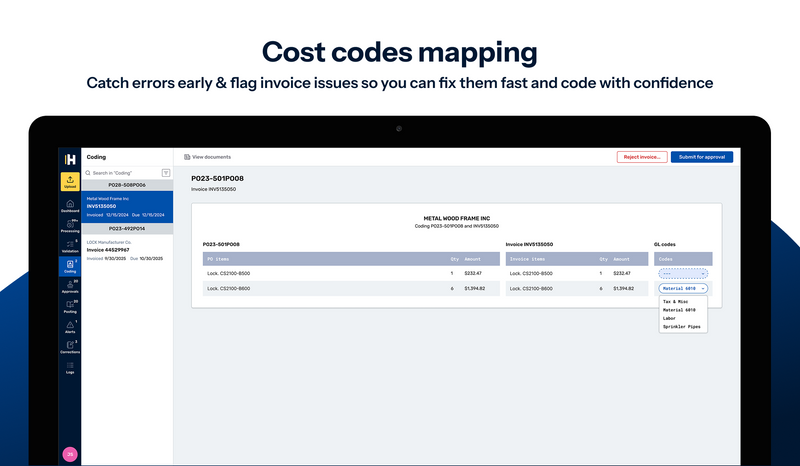Open the Upload section
The width and height of the screenshot is (800, 466).
[70, 181]
